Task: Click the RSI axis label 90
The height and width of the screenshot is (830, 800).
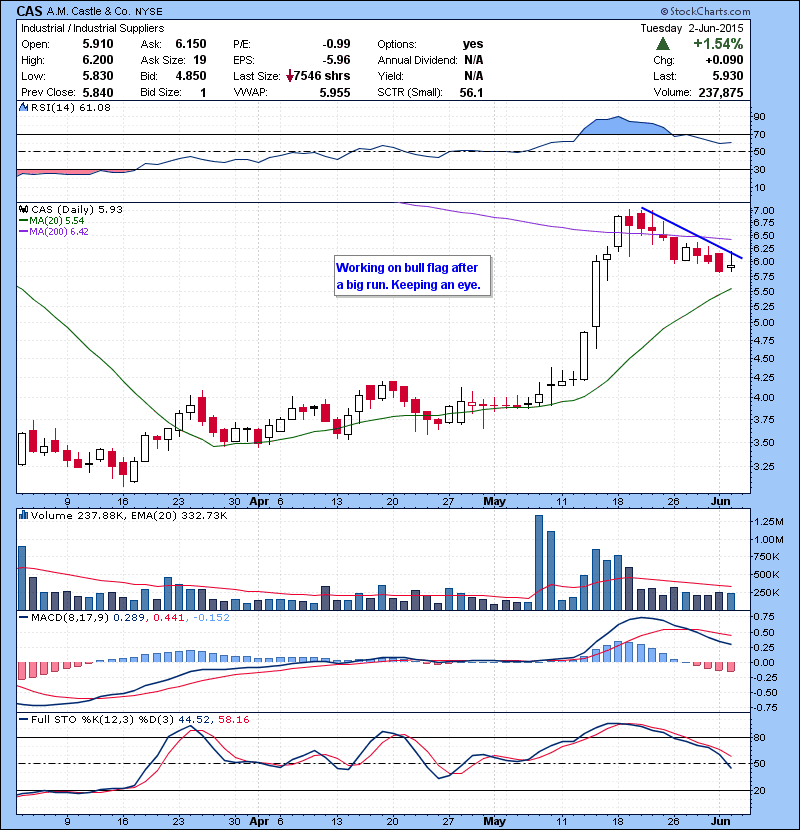Action: point(759,117)
